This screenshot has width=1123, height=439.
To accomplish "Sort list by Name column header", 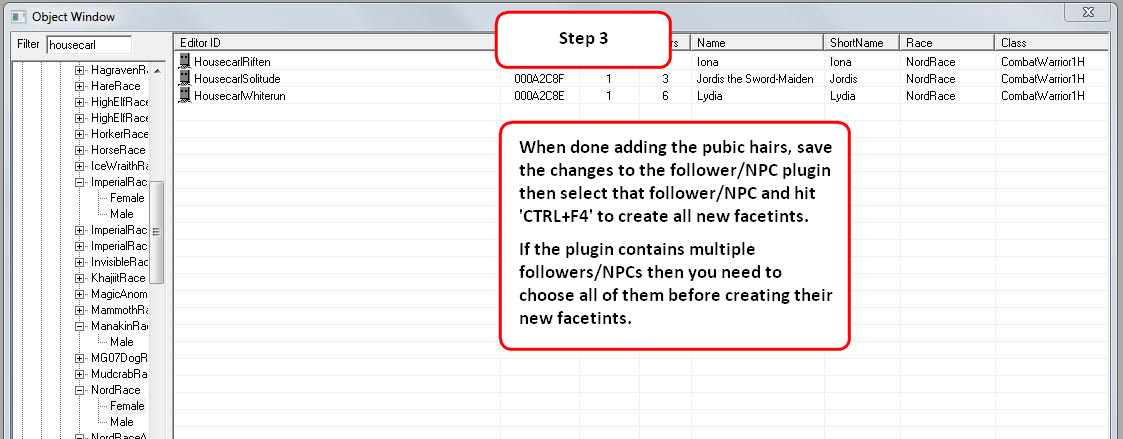I will (x=756, y=43).
